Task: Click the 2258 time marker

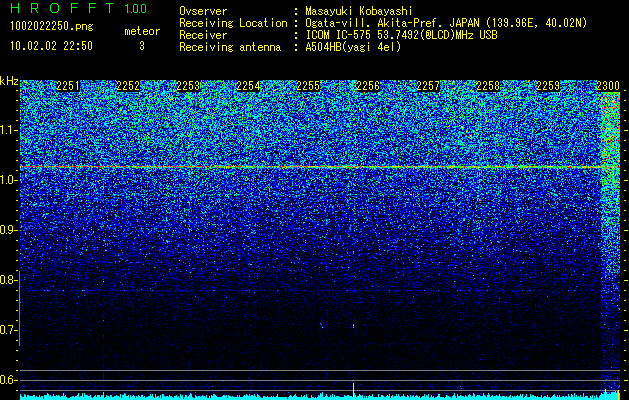Action: coord(488,86)
